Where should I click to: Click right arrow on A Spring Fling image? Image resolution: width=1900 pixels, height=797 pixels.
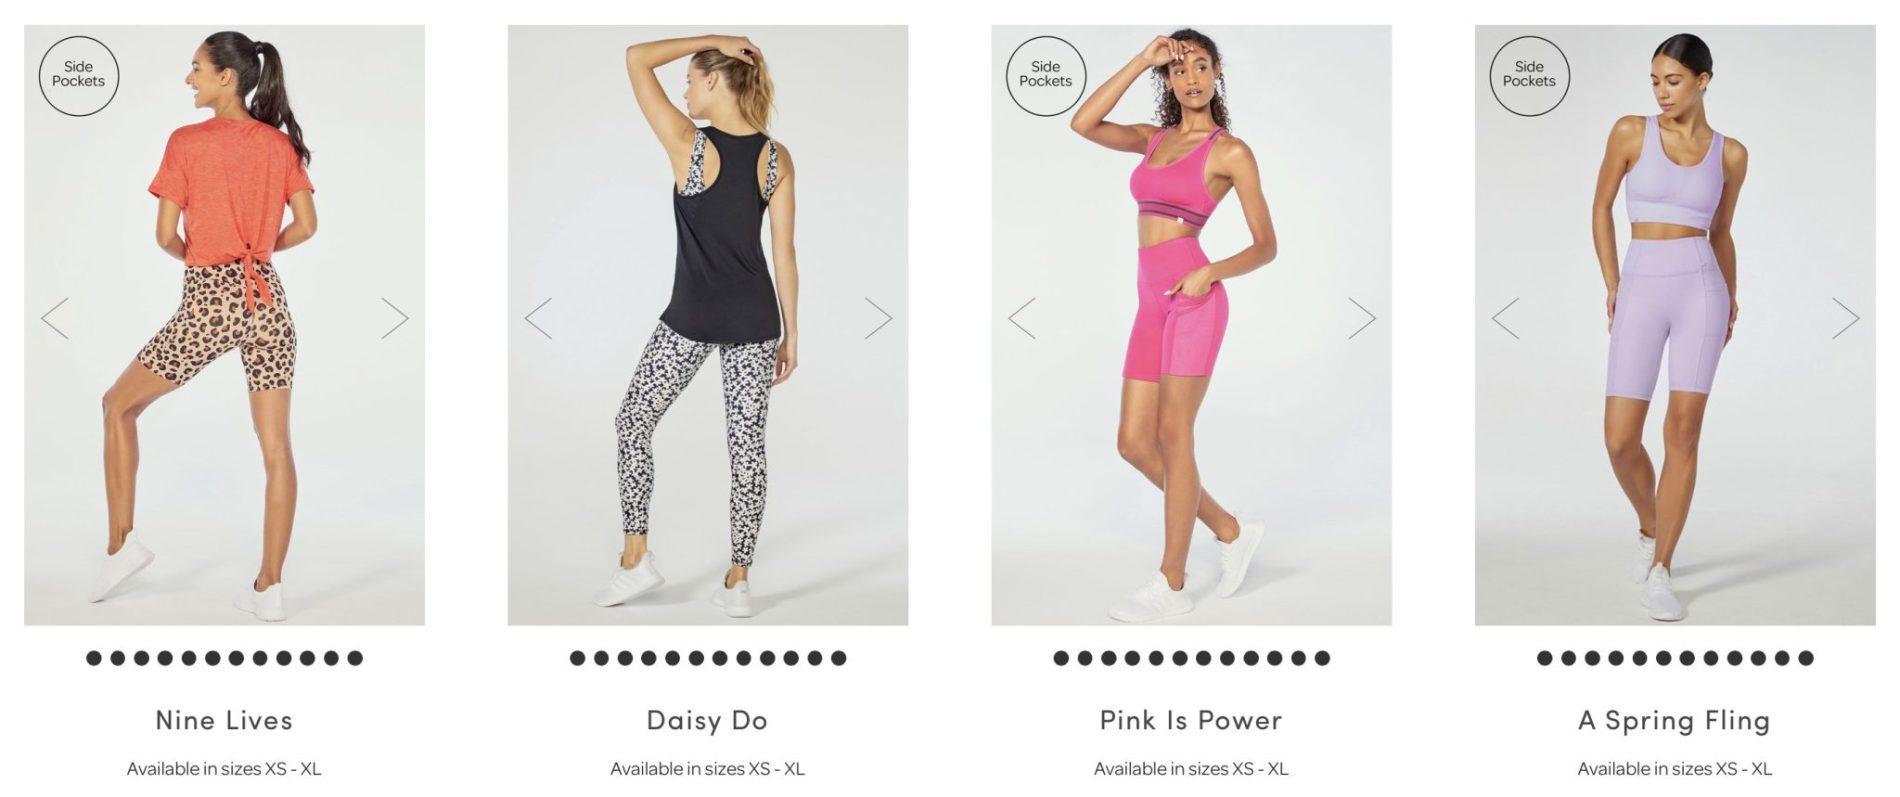(1846, 318)
